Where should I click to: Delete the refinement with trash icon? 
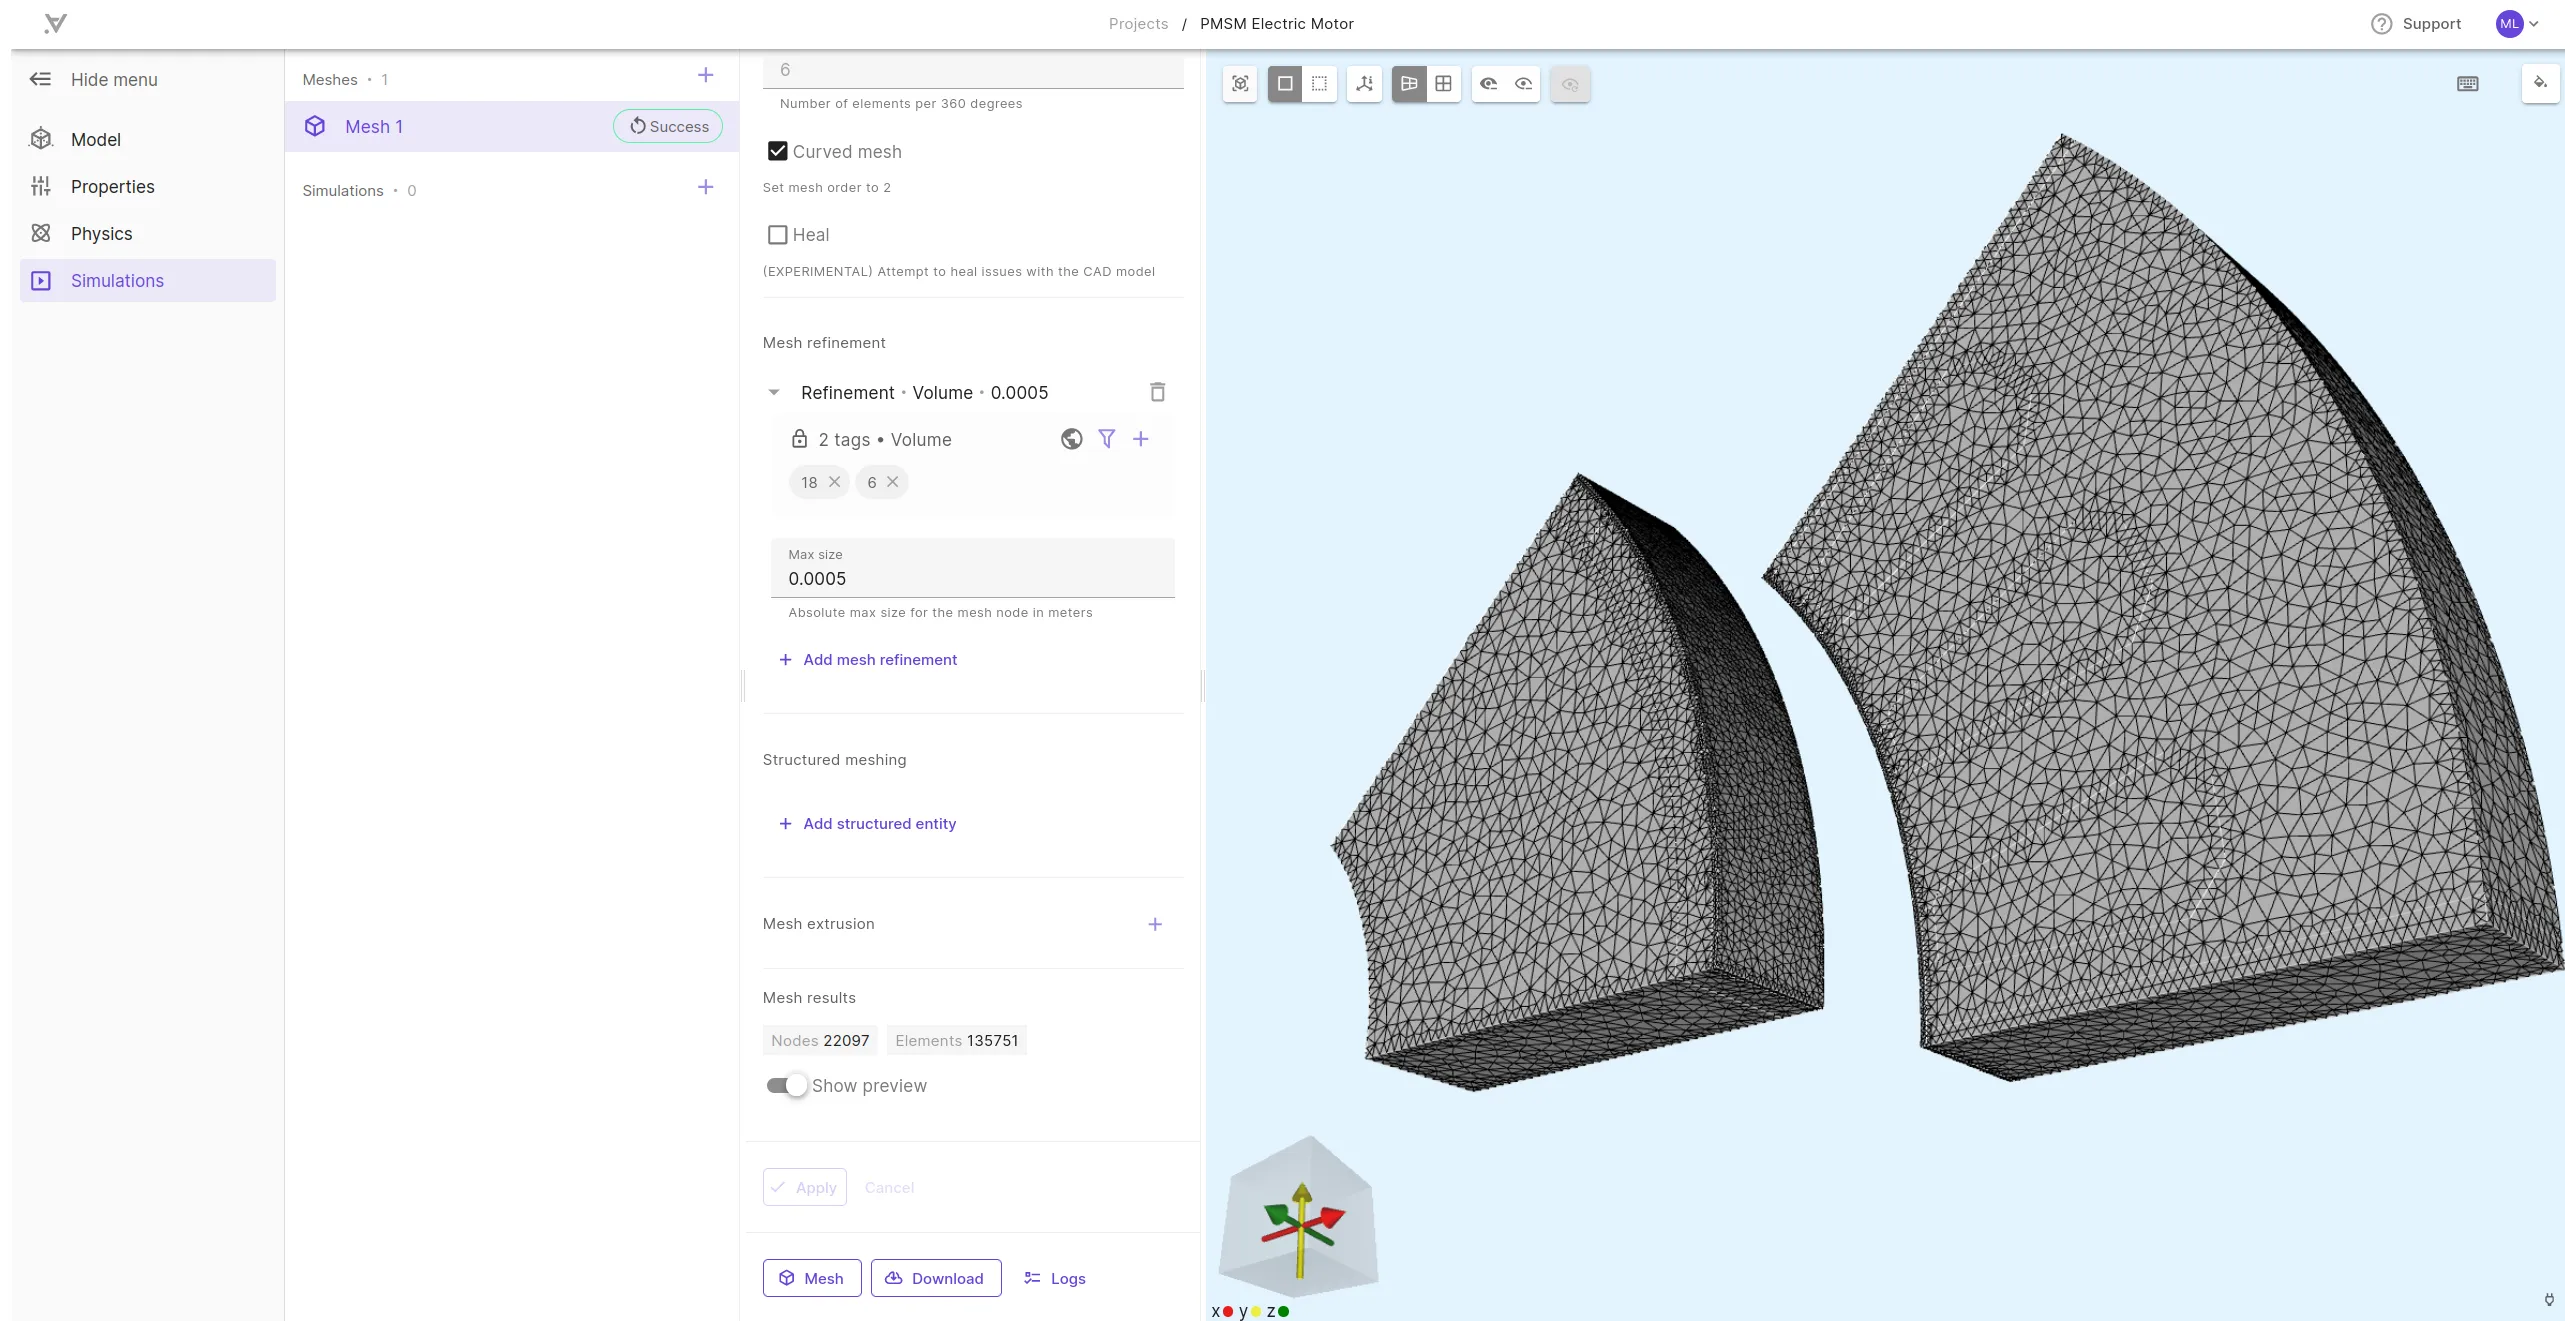pyautogui.click(x=1157, y=392)
